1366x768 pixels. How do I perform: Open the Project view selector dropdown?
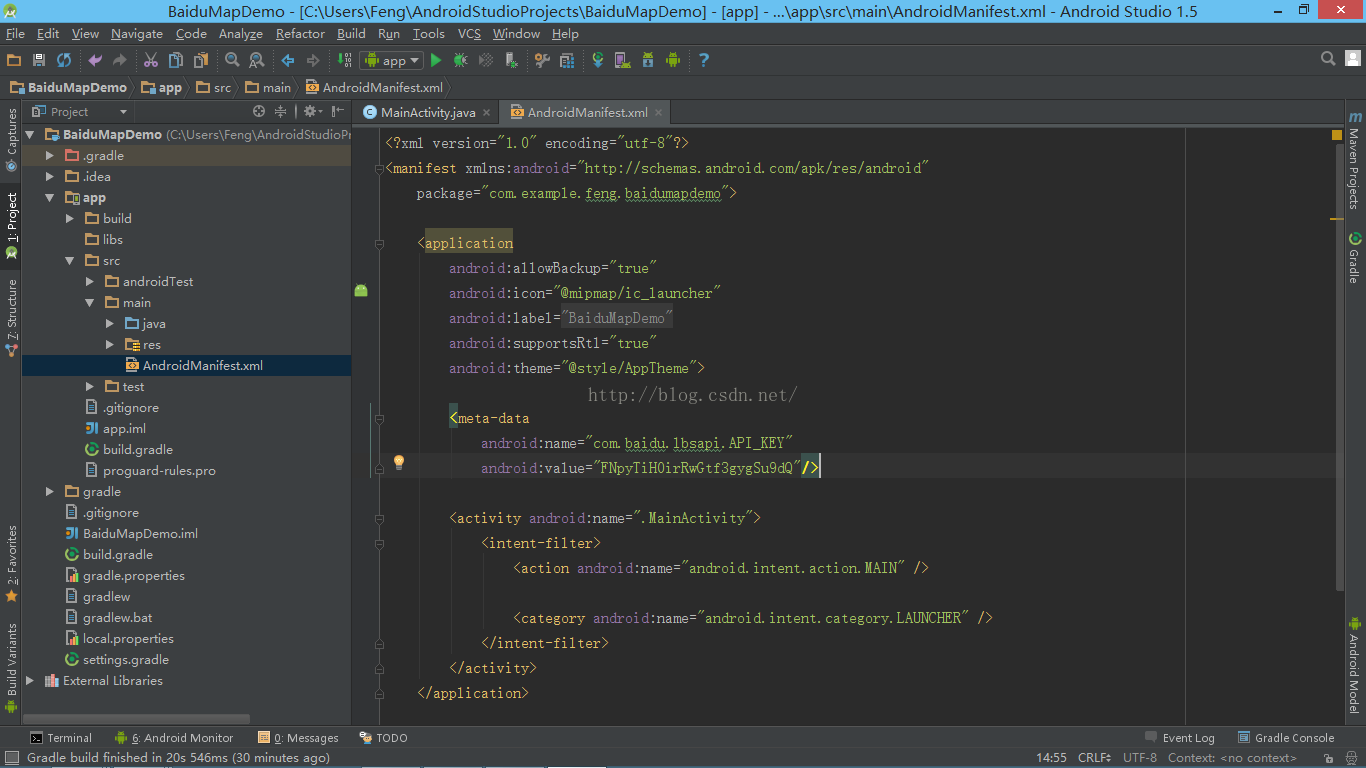coord(80,111)
